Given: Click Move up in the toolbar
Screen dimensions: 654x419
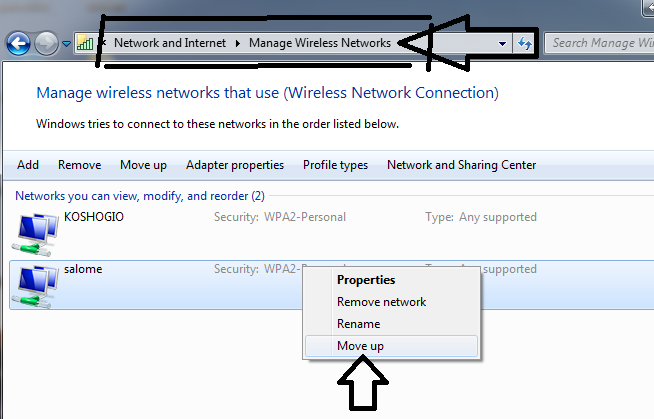Looking at the screenshot, I should [x=143, y=165].
